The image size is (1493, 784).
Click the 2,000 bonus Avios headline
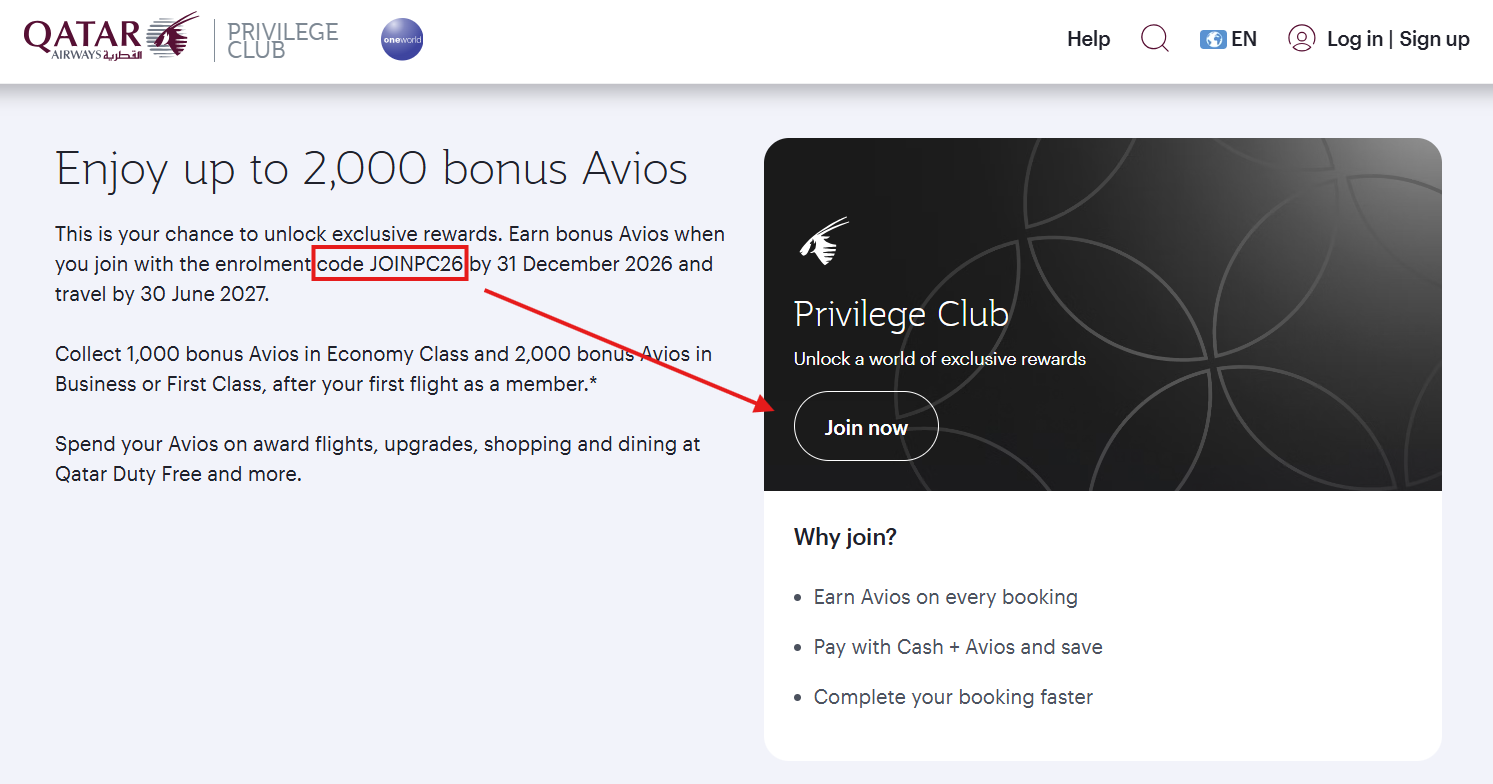[371, 169]
